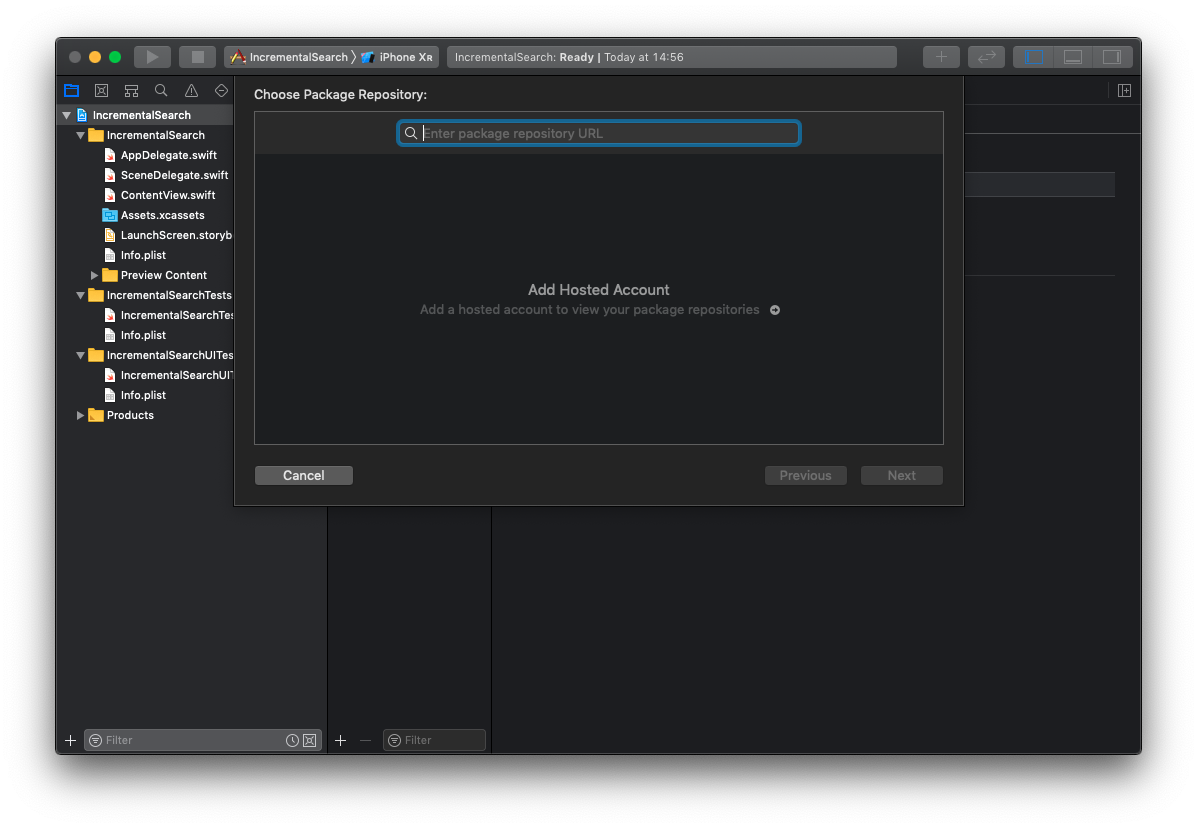This screenshot has width=1197, height=828.
Task: Focus the package repository URL field
Action: (598, 133)
